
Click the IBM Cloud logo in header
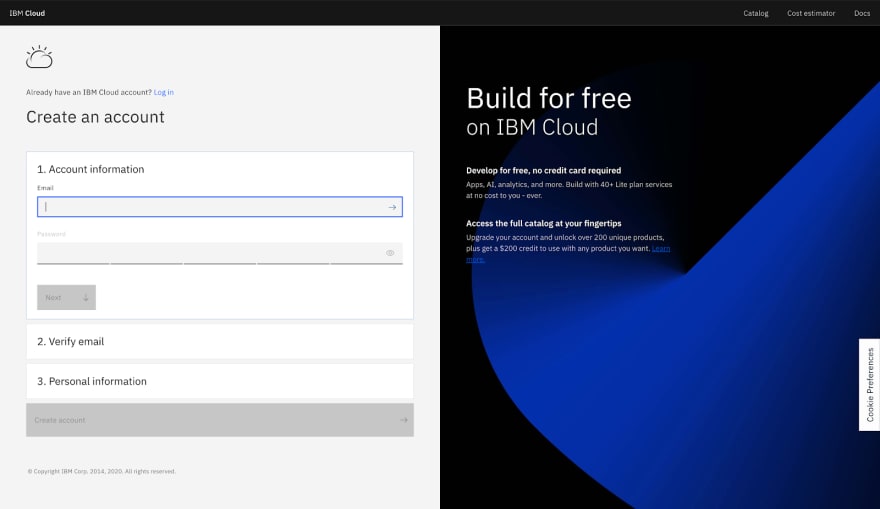coord(27,13)
